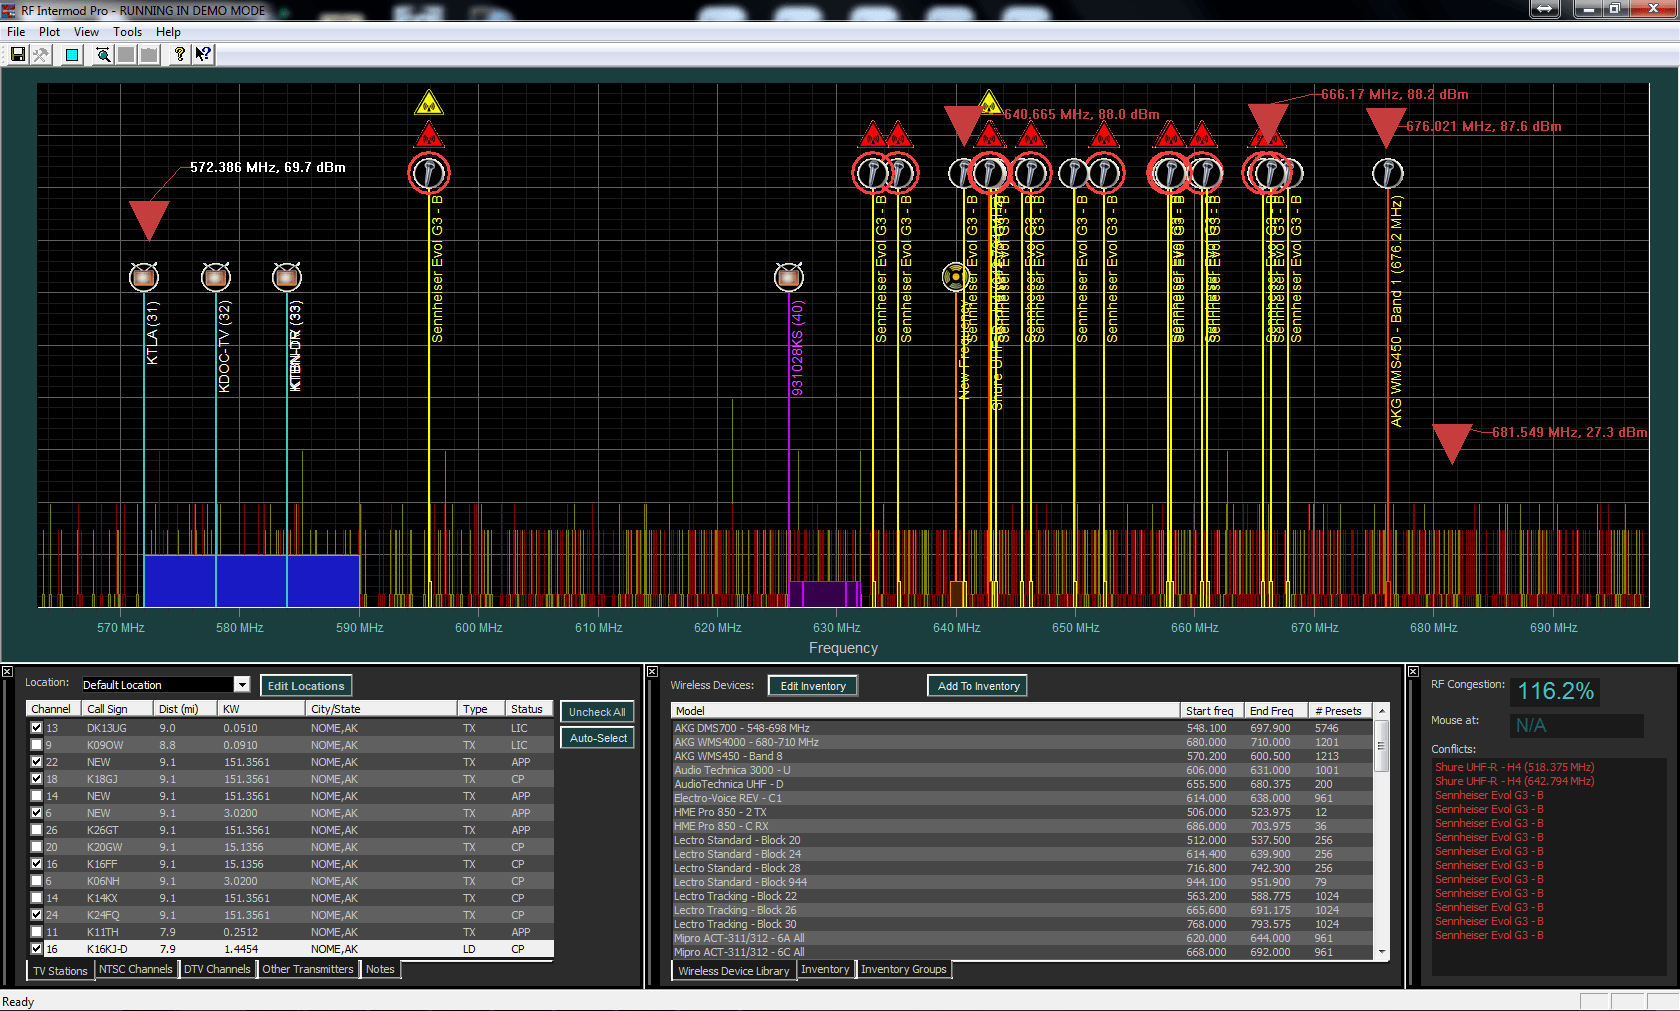
Task: Select the Lectro Standard - Block 20 row
Action: click(1023, 840)
